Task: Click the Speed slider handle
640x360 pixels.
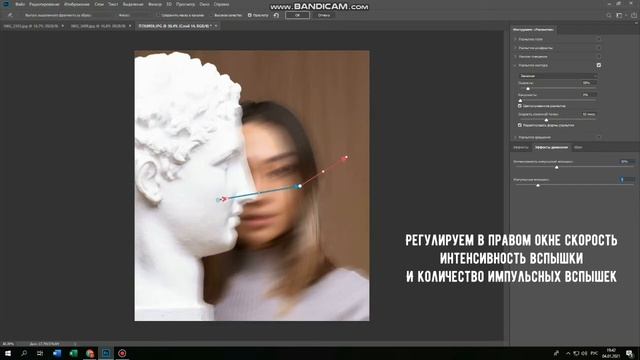Action: pos(528,89)
